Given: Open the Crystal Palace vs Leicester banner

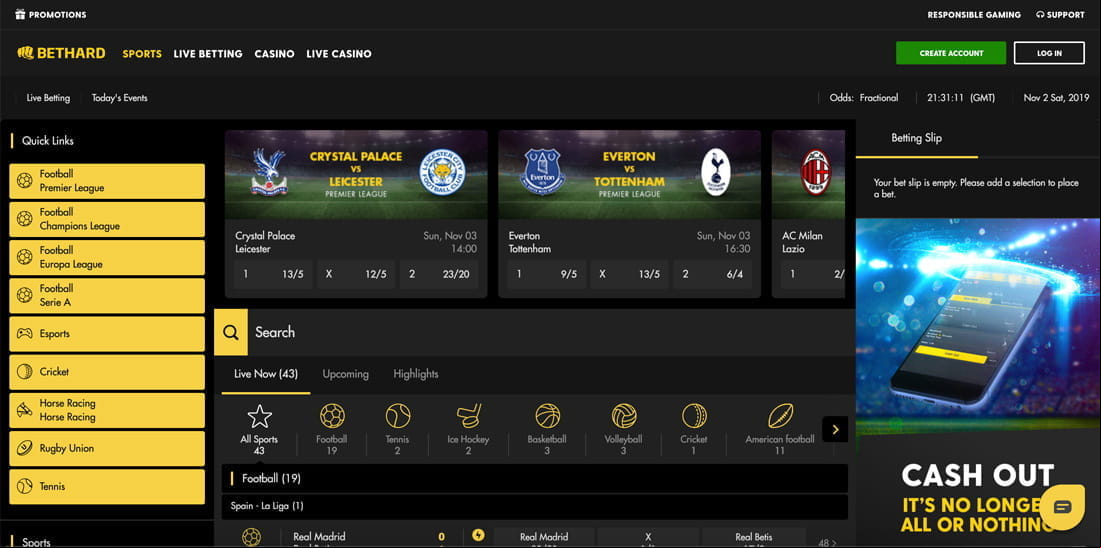Looking at the screenshot, I should click(356, 175).
